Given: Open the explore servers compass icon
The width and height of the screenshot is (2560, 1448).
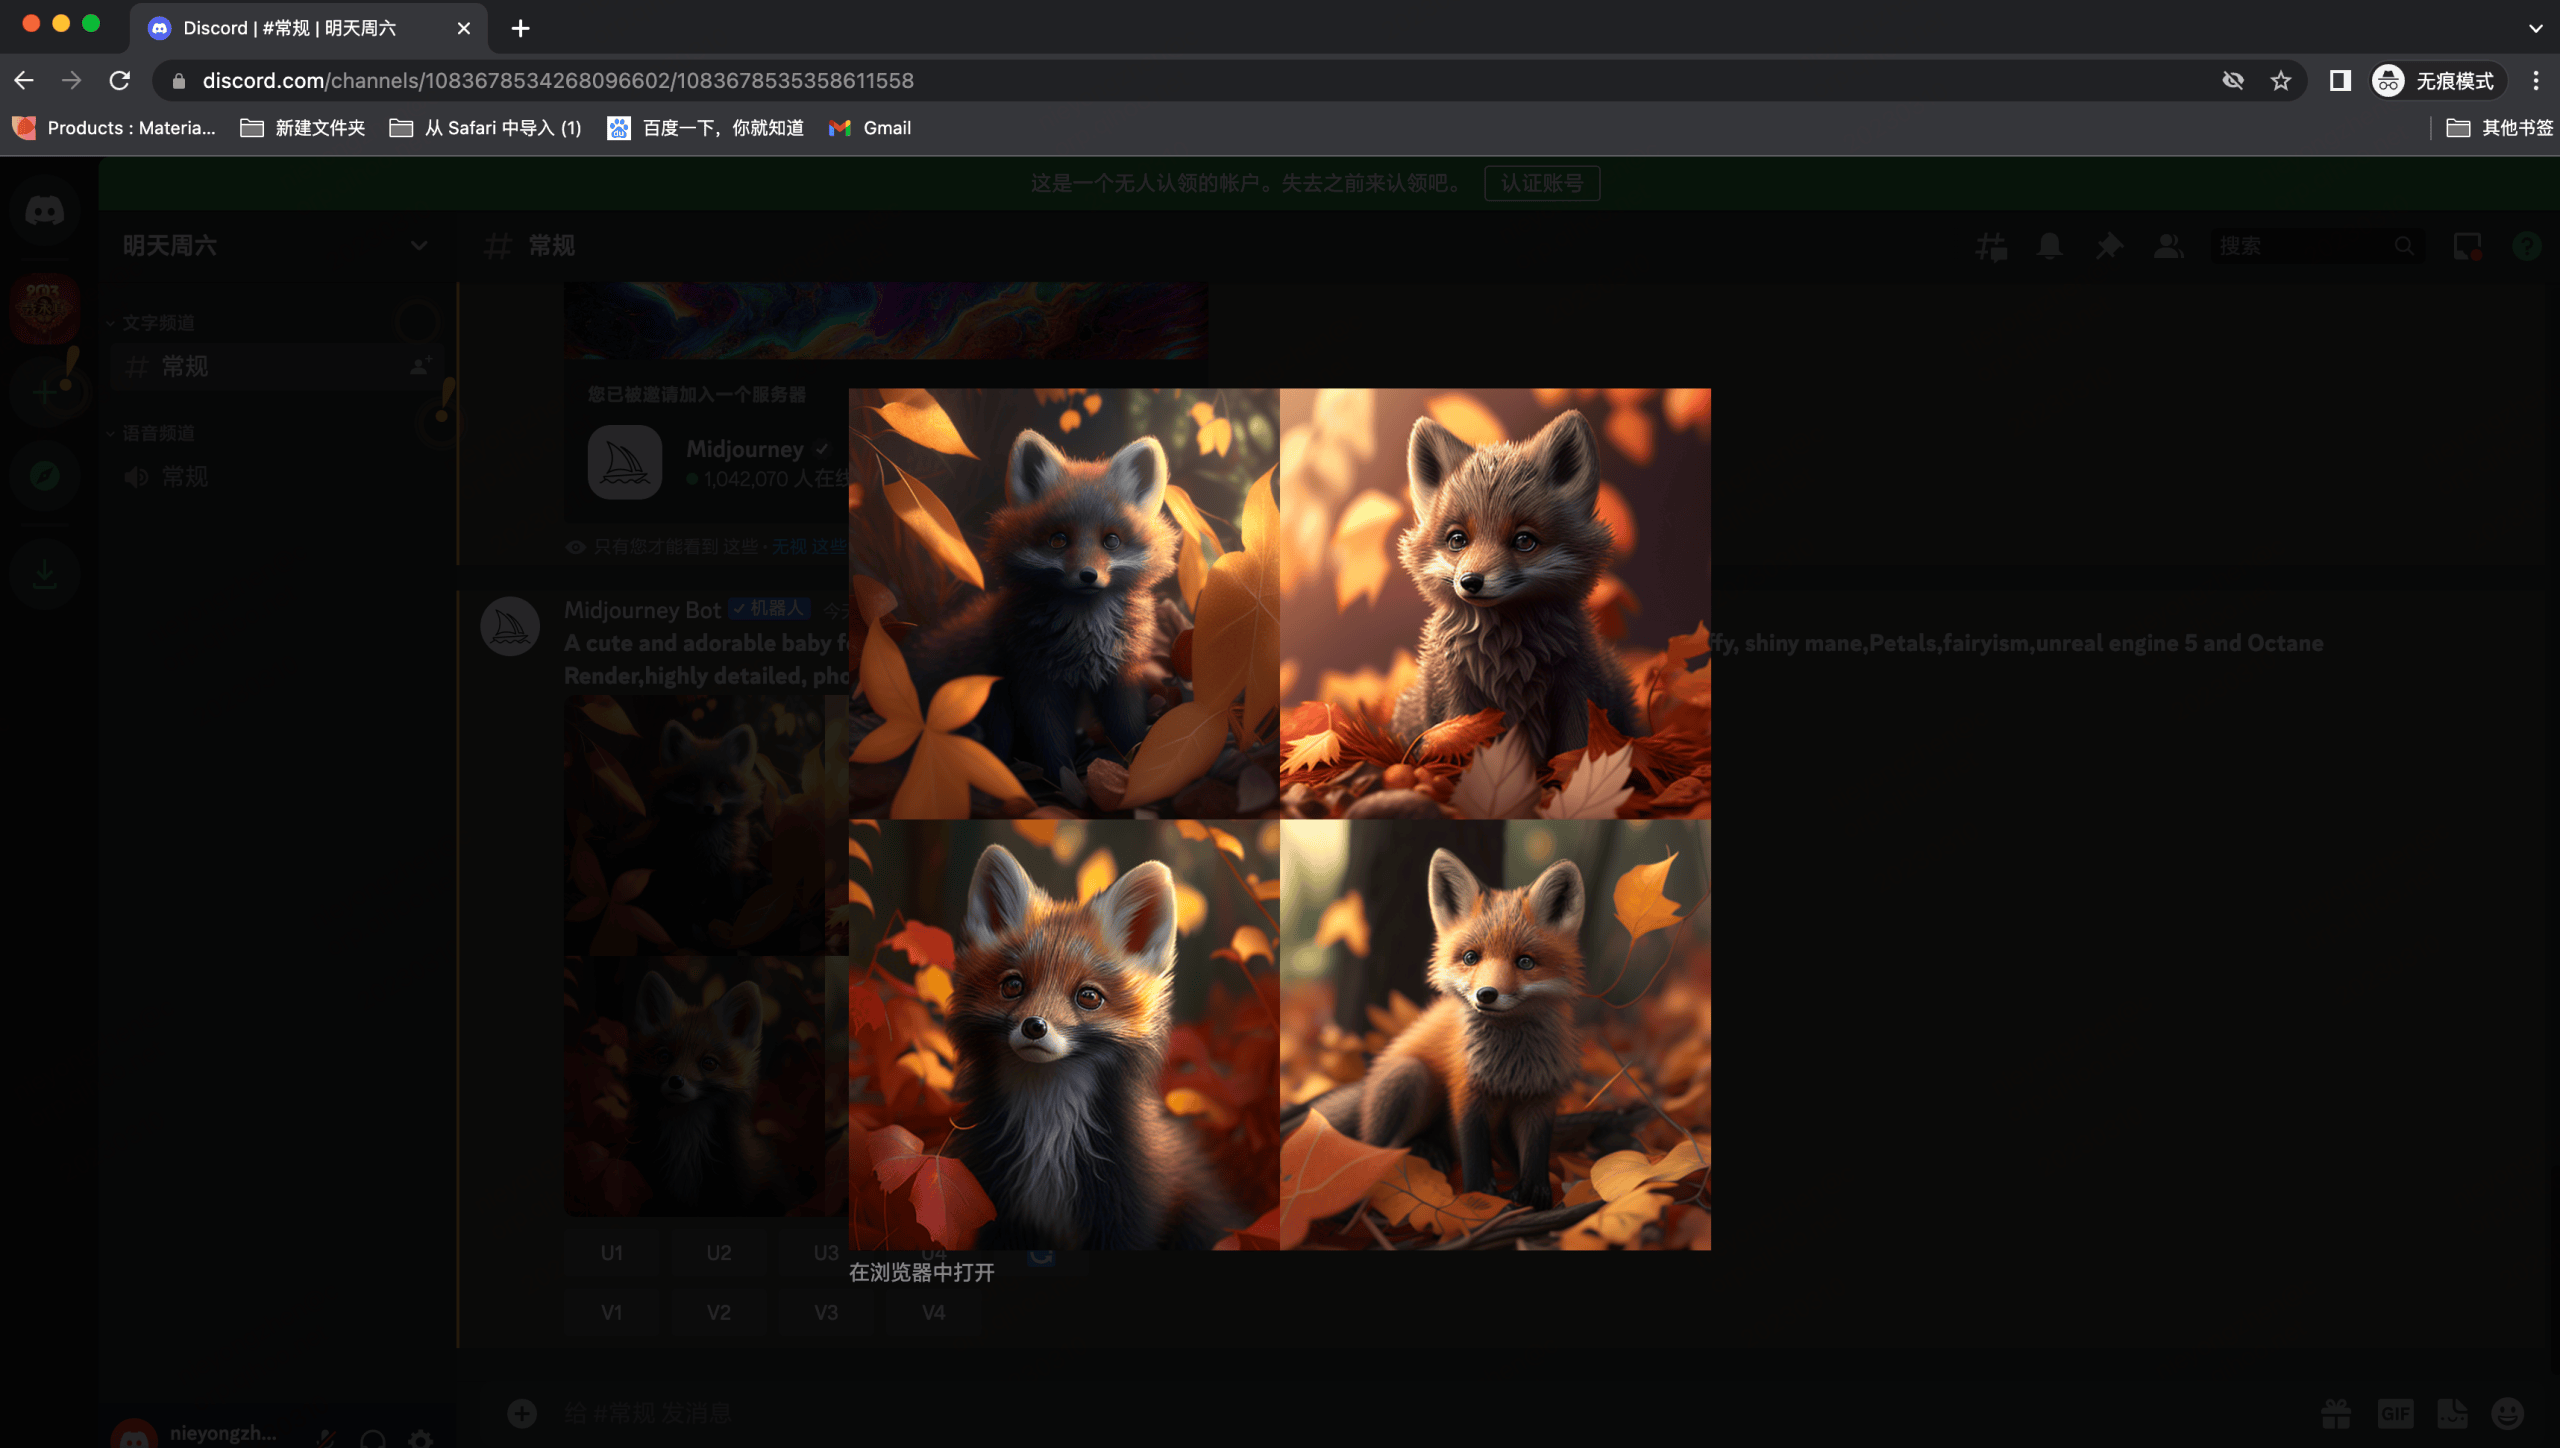Looking at the screenshot, I should pyautogui.click(x=44, y=476).
